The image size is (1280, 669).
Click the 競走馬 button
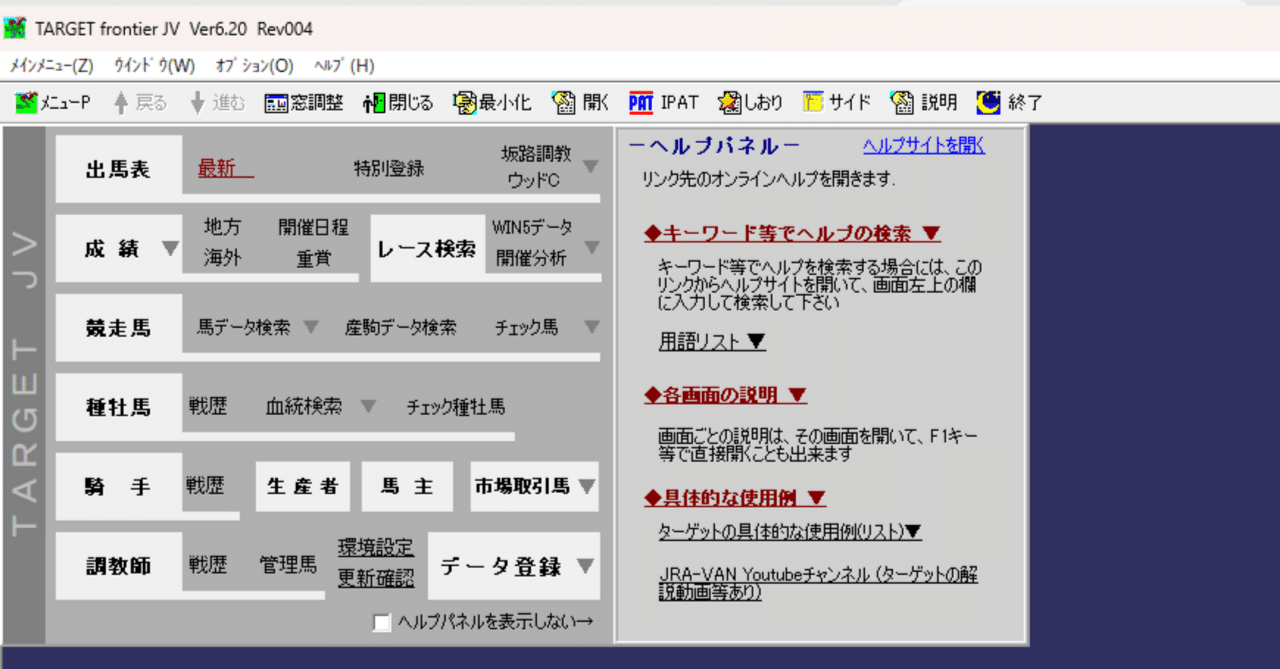(x=119, y=328)
